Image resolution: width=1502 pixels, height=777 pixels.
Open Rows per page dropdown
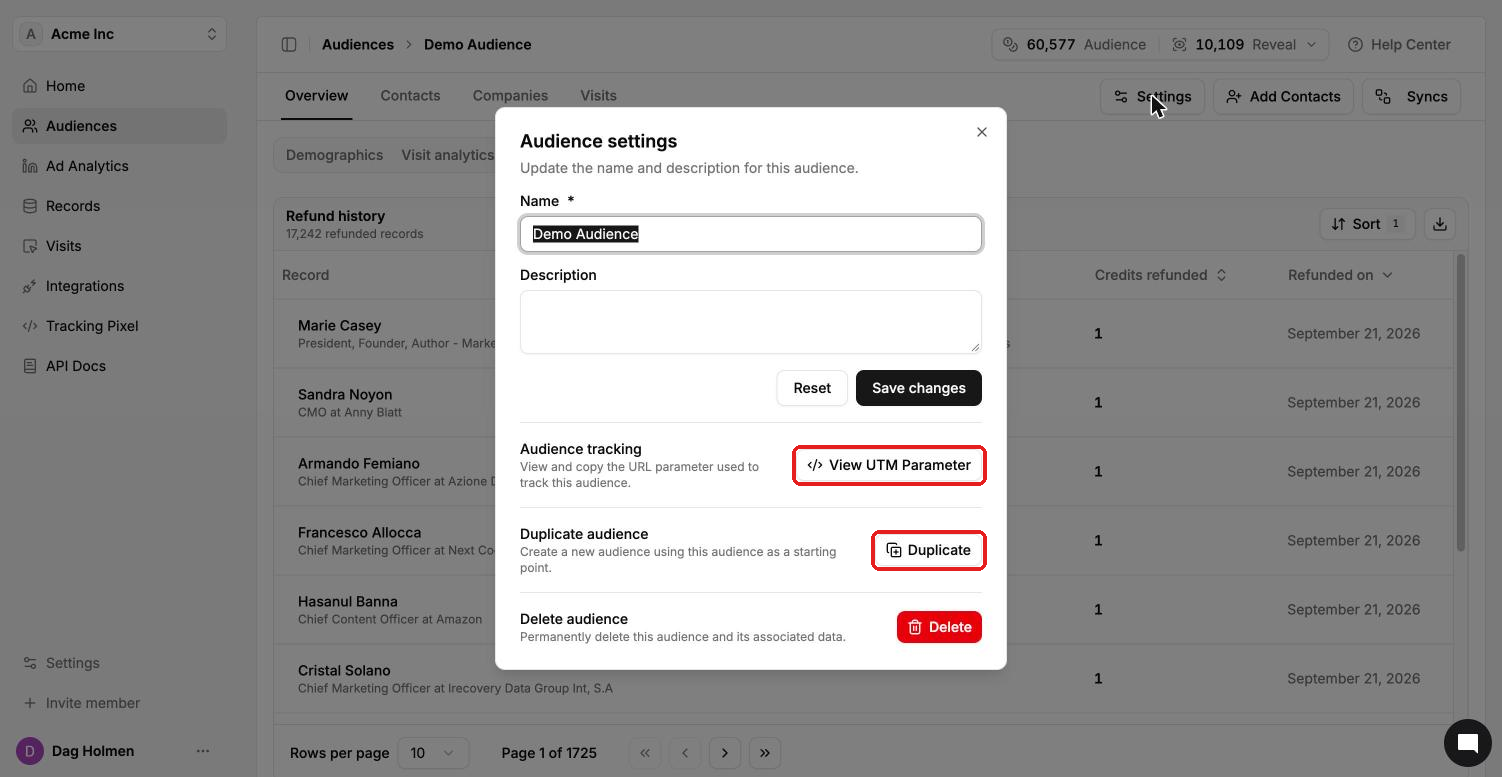coord(433,753)
